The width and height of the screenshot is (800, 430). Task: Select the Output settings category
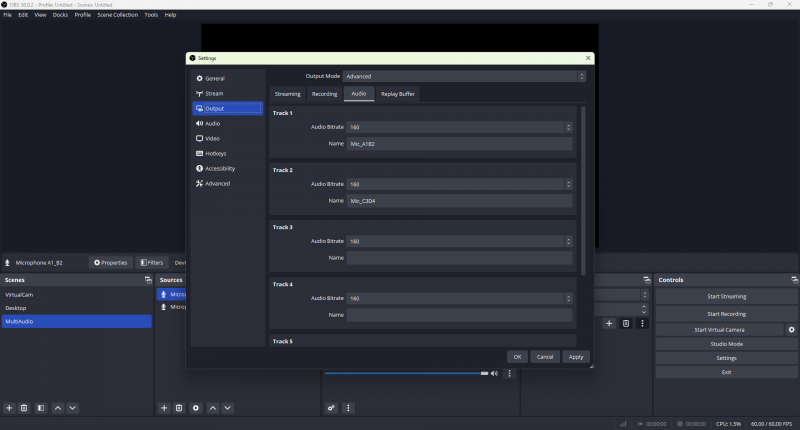228,108
